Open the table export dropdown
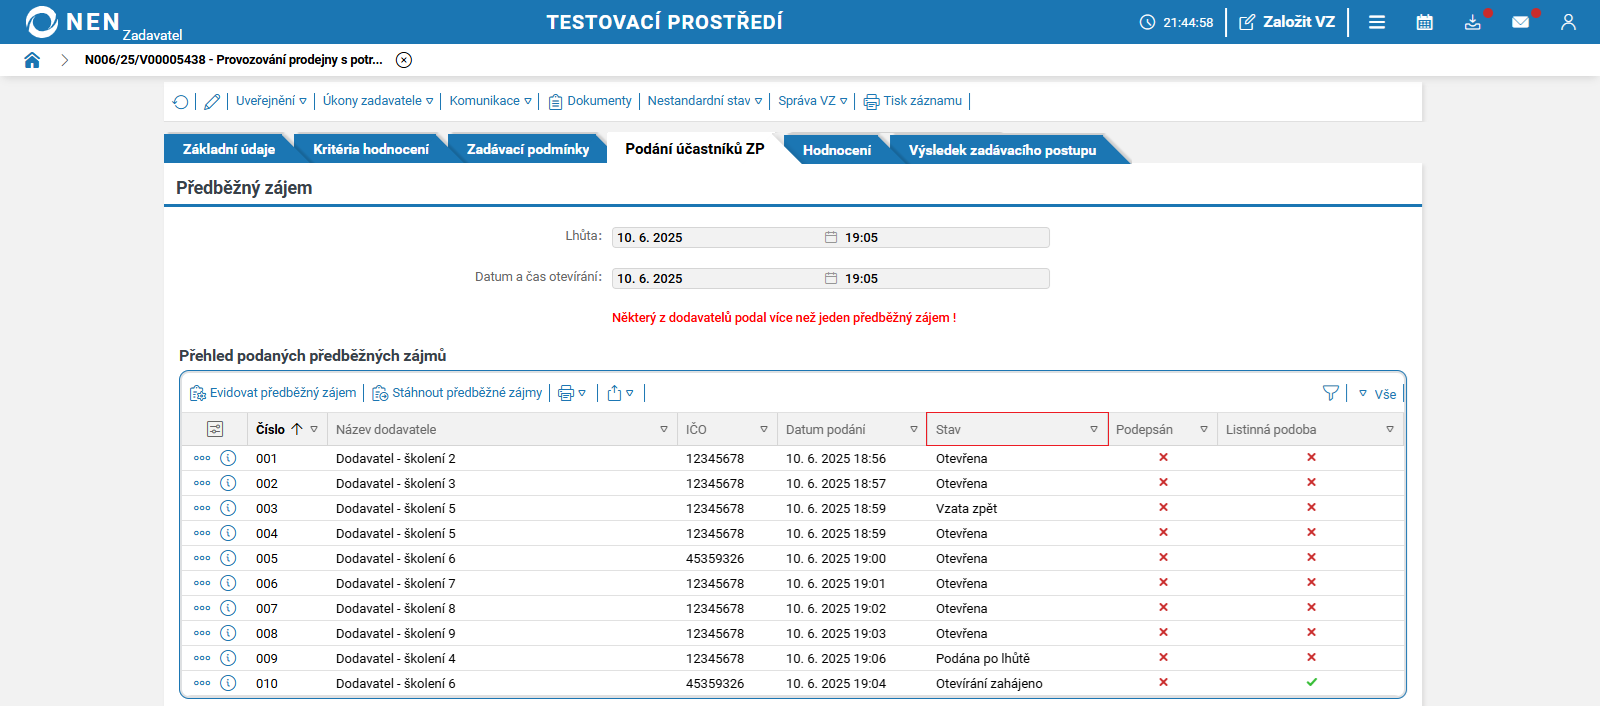The image size is (1600, 706). [x=621, y=393]
